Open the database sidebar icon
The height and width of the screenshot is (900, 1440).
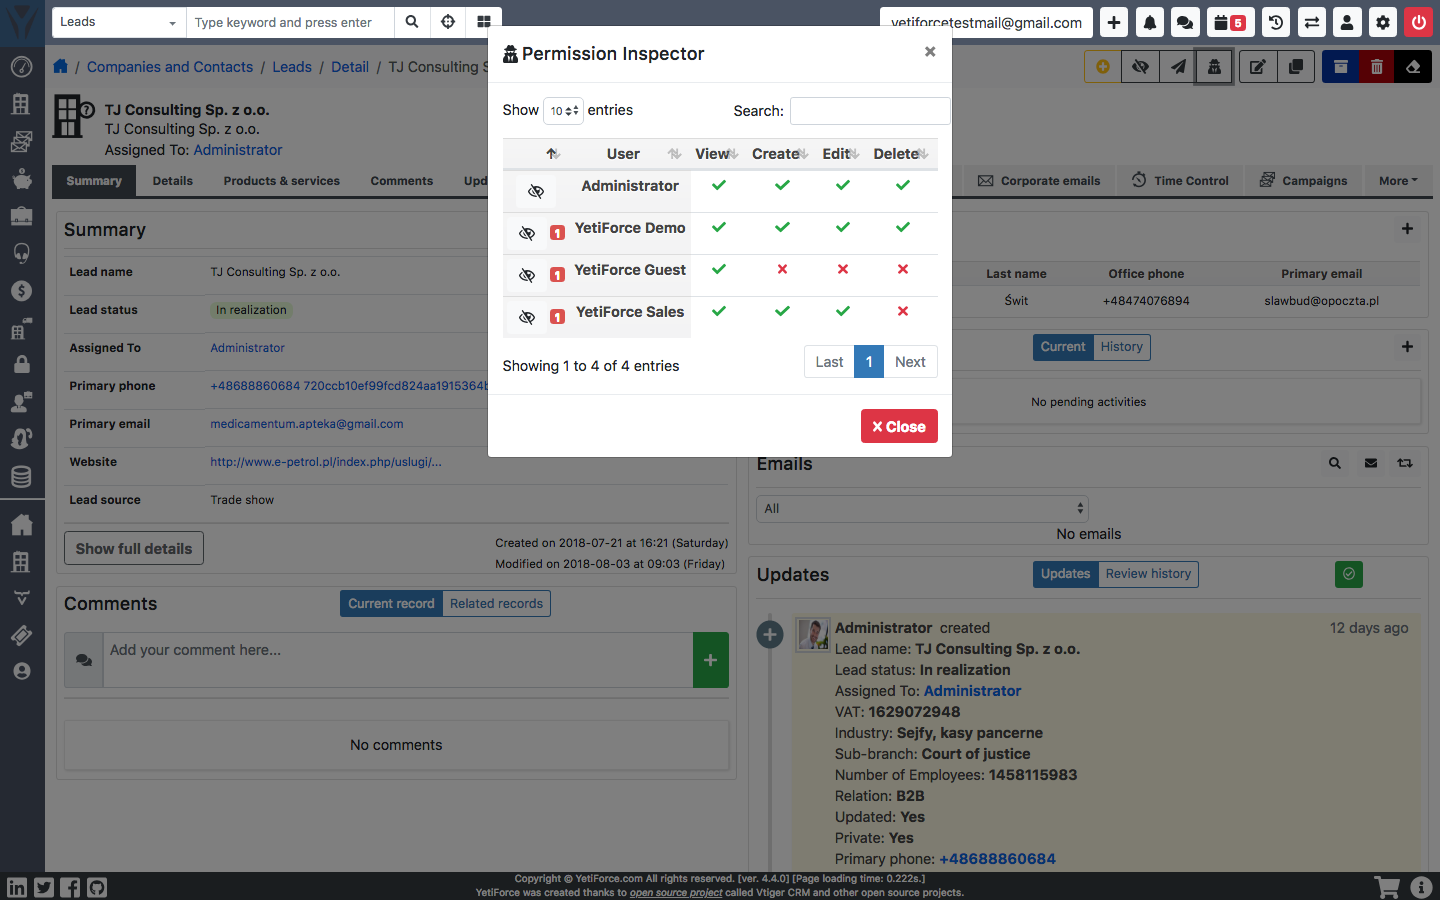point(22,477)
